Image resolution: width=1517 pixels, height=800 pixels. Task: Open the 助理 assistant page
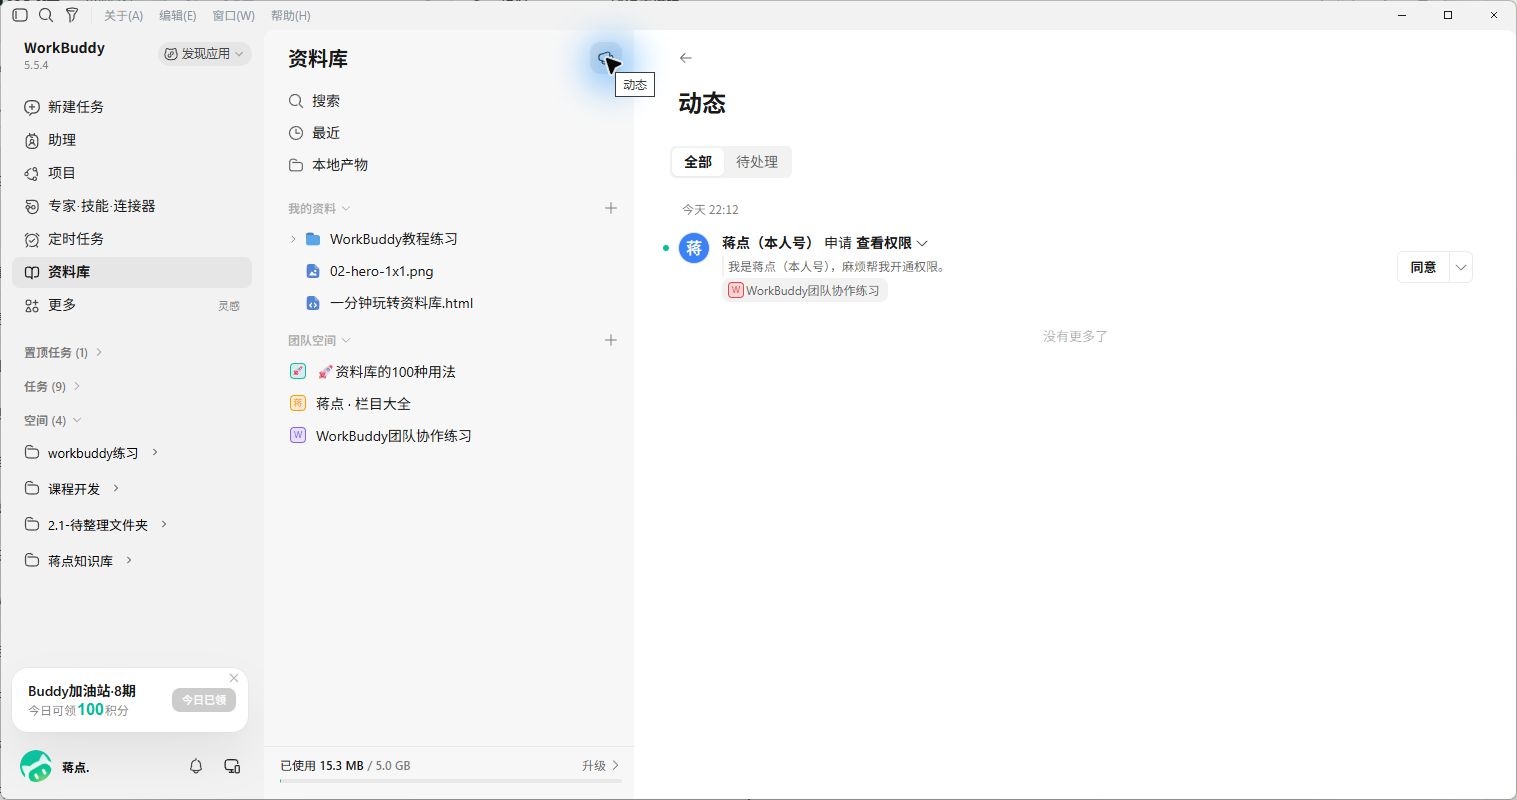[x=132, y=140]
